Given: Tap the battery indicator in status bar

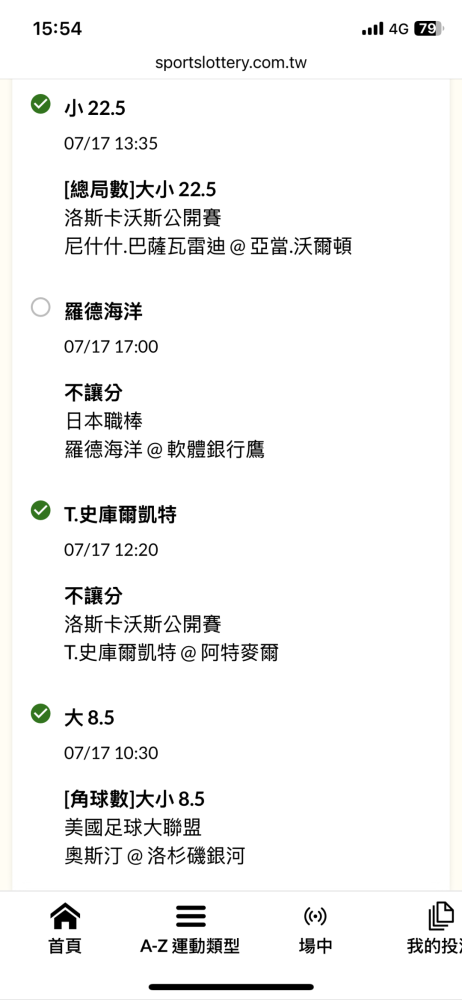Looking at the screenshot, I should (429, 29).
